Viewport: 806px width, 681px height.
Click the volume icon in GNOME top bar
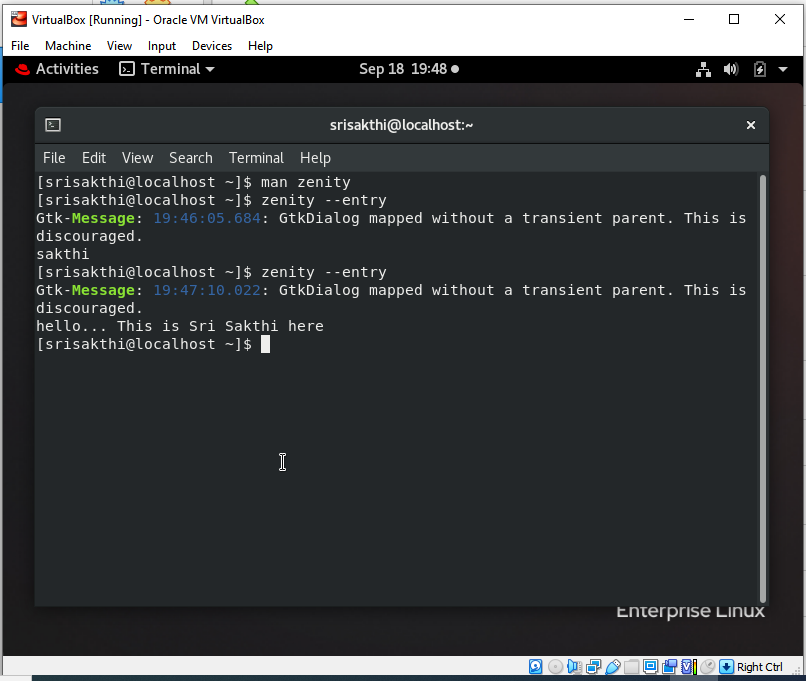731,69
